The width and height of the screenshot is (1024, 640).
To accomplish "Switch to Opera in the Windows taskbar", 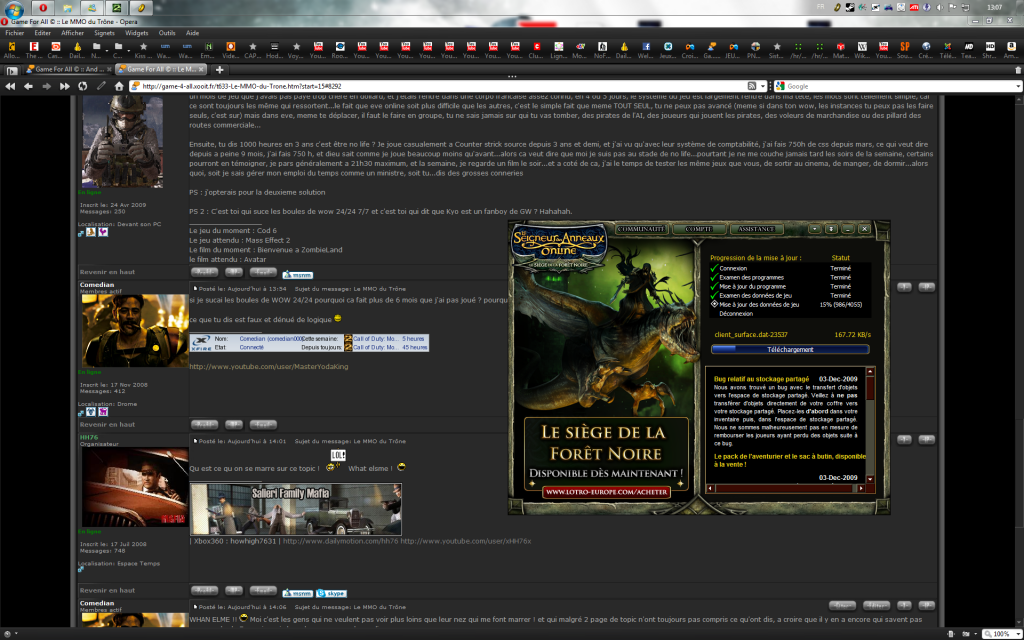I will pyautogui.click(x=42, y=8).
